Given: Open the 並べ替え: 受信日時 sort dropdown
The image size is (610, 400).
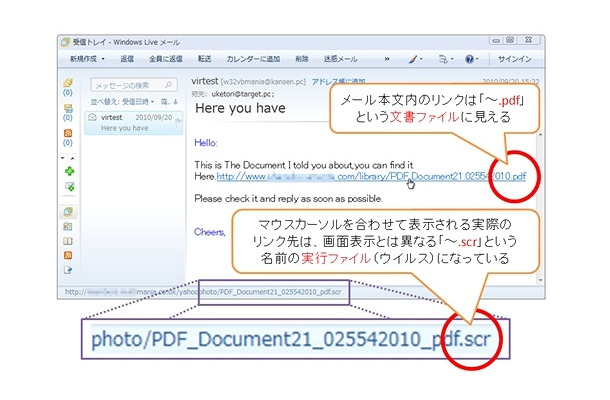Looking at the screenshot, I should (x=122, y=102).
